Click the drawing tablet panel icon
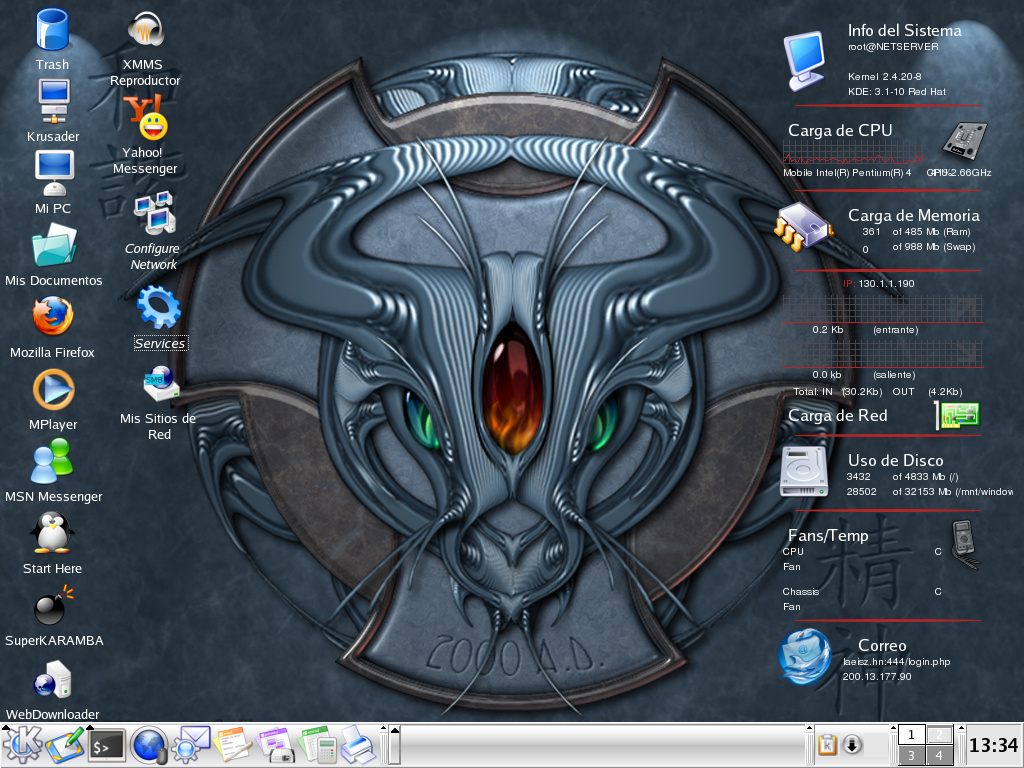This screenshot has height=768, width=1024. tap(65, 746)
